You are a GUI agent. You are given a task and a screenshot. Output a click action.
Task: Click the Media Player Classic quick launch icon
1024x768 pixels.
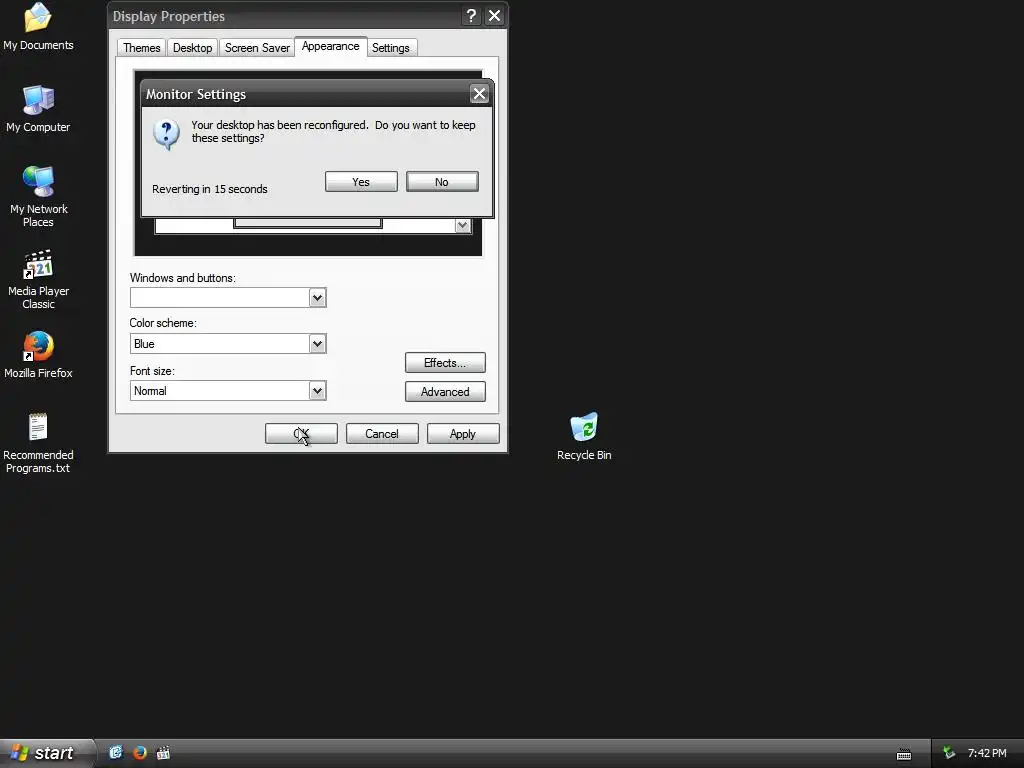(x=163, y=752)
